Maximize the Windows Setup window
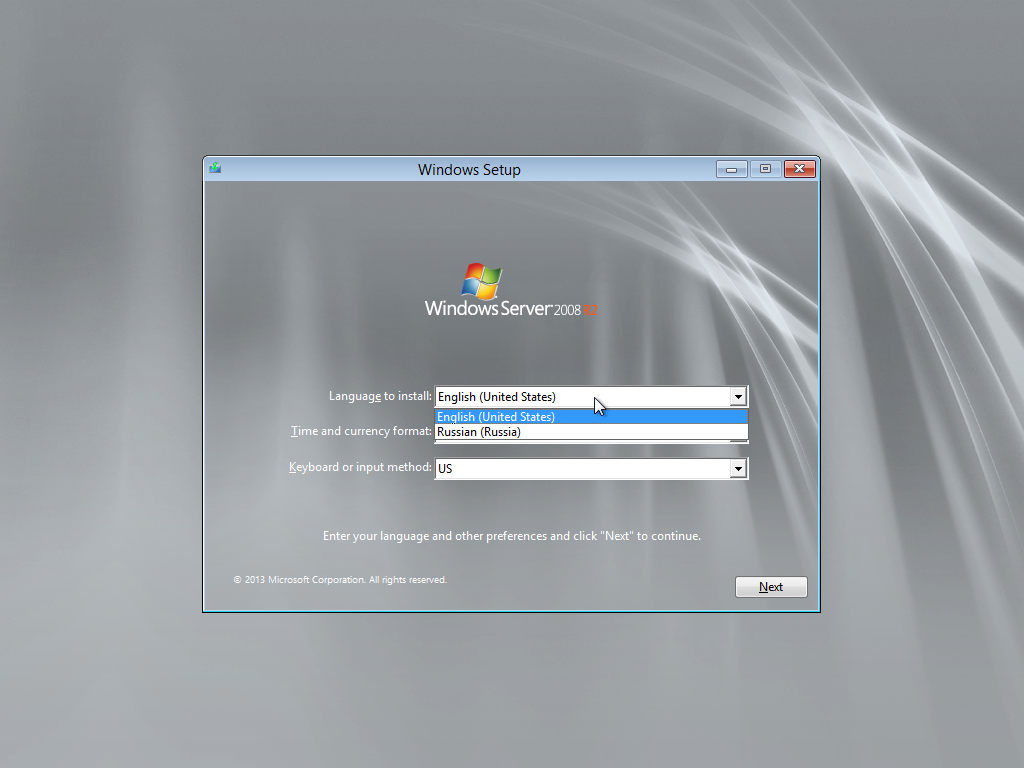 [765, 169]
